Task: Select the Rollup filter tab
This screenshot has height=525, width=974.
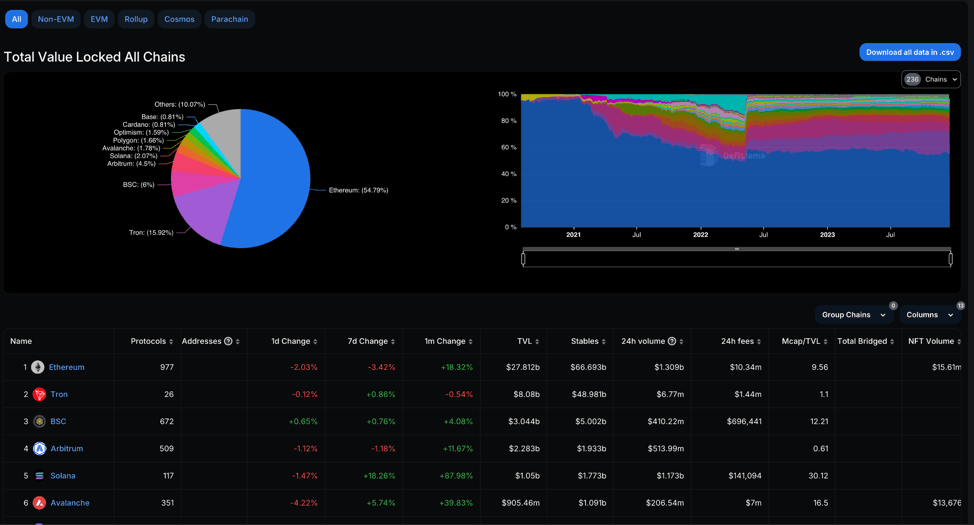Action: (x=136, y=19)
